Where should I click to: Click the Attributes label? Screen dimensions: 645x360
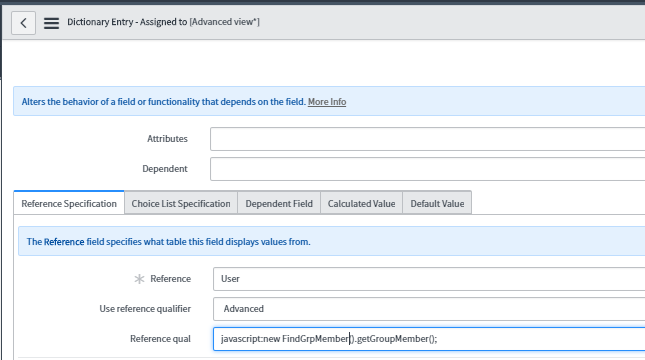click(167, 139)
